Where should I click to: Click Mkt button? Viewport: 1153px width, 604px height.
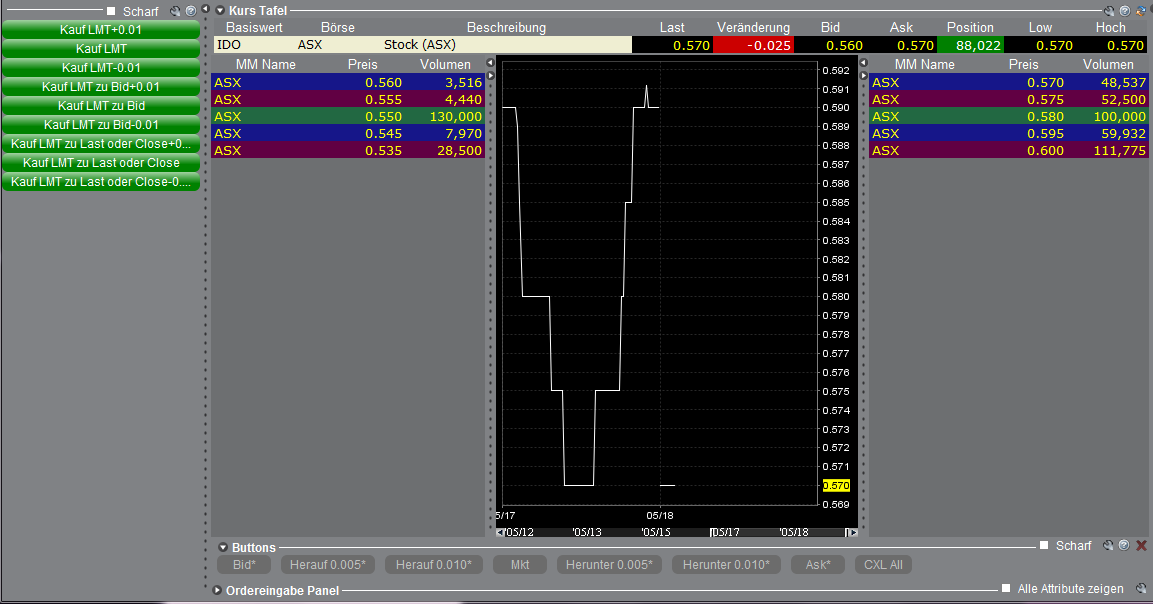[520, 565]
